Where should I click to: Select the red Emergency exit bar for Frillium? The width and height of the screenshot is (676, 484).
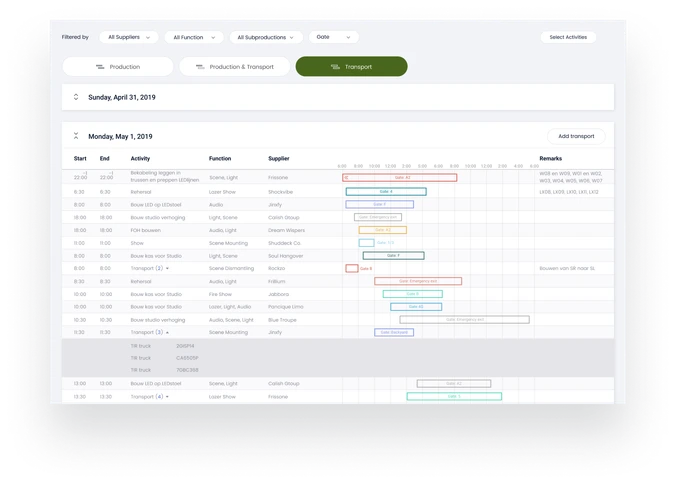tap(418, 281)
